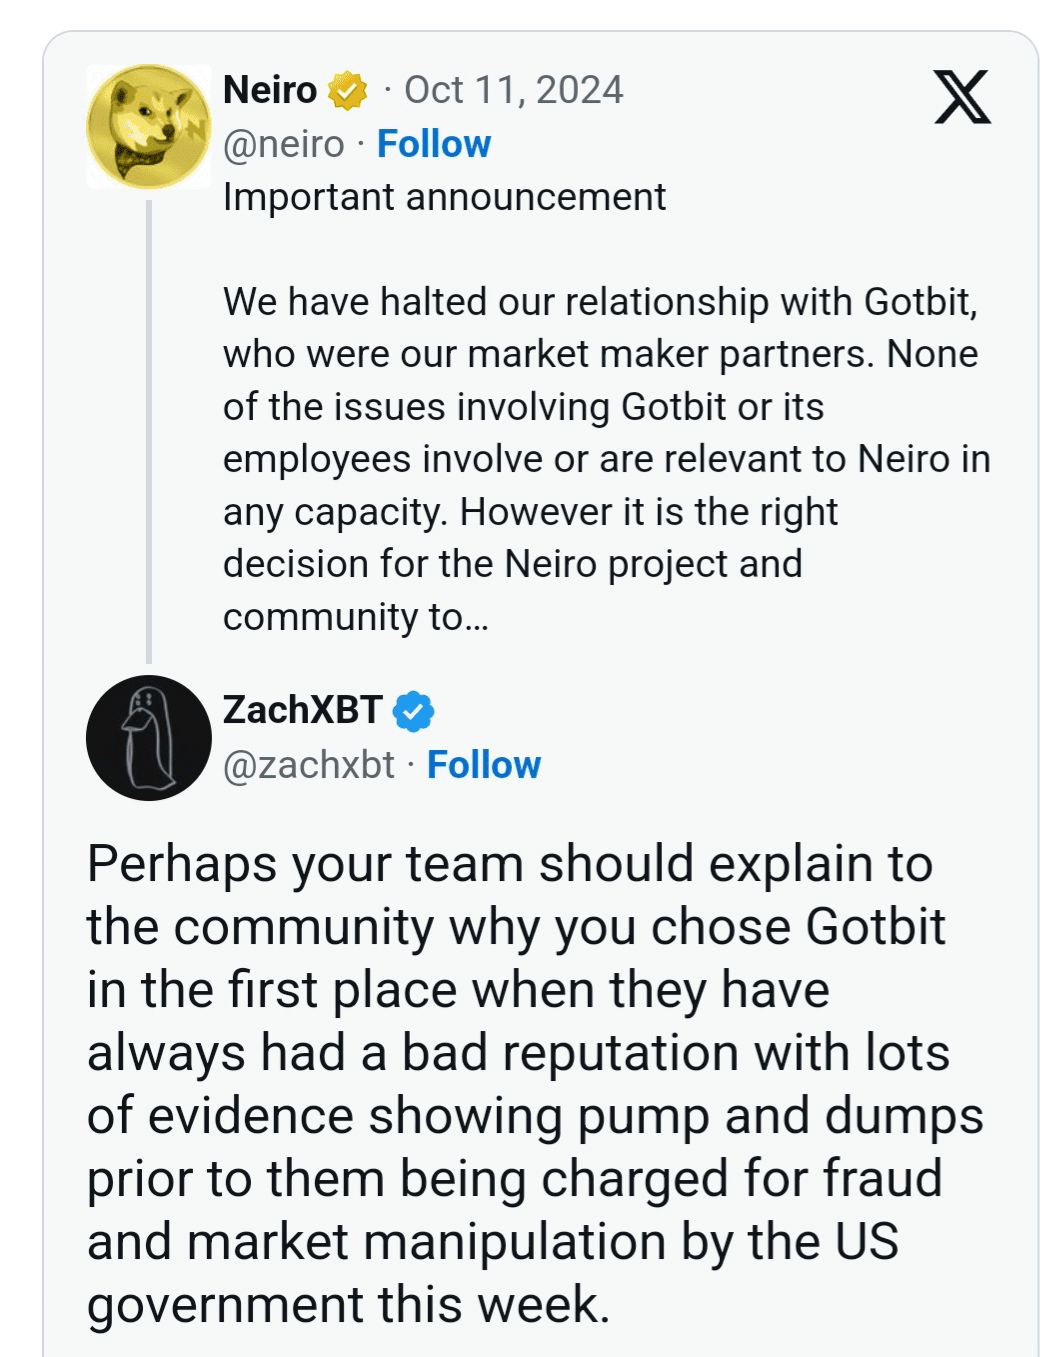Viewport: 1061px width, 1357px height.
Task: Click the 'government this week.' closing line
Action: [x=348, y=1305]
